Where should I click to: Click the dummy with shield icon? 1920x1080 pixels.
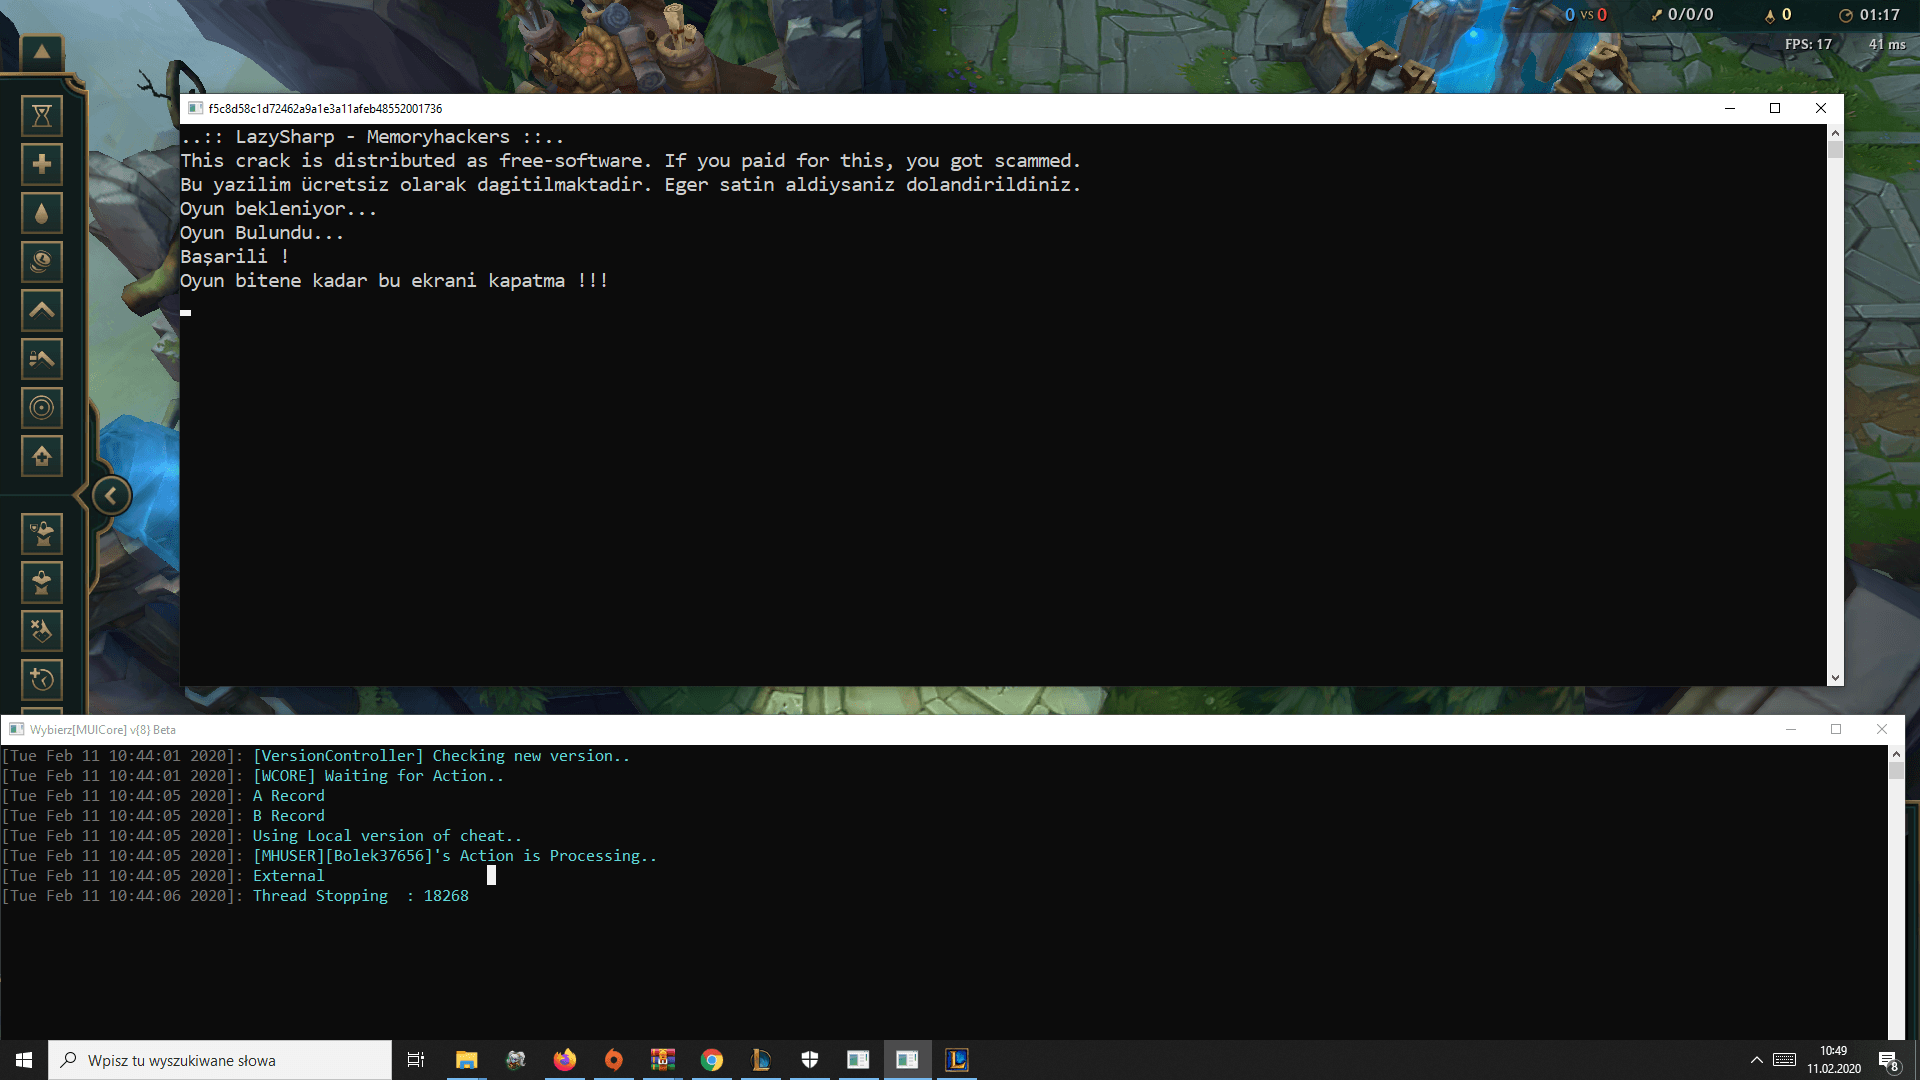point(42,534)
